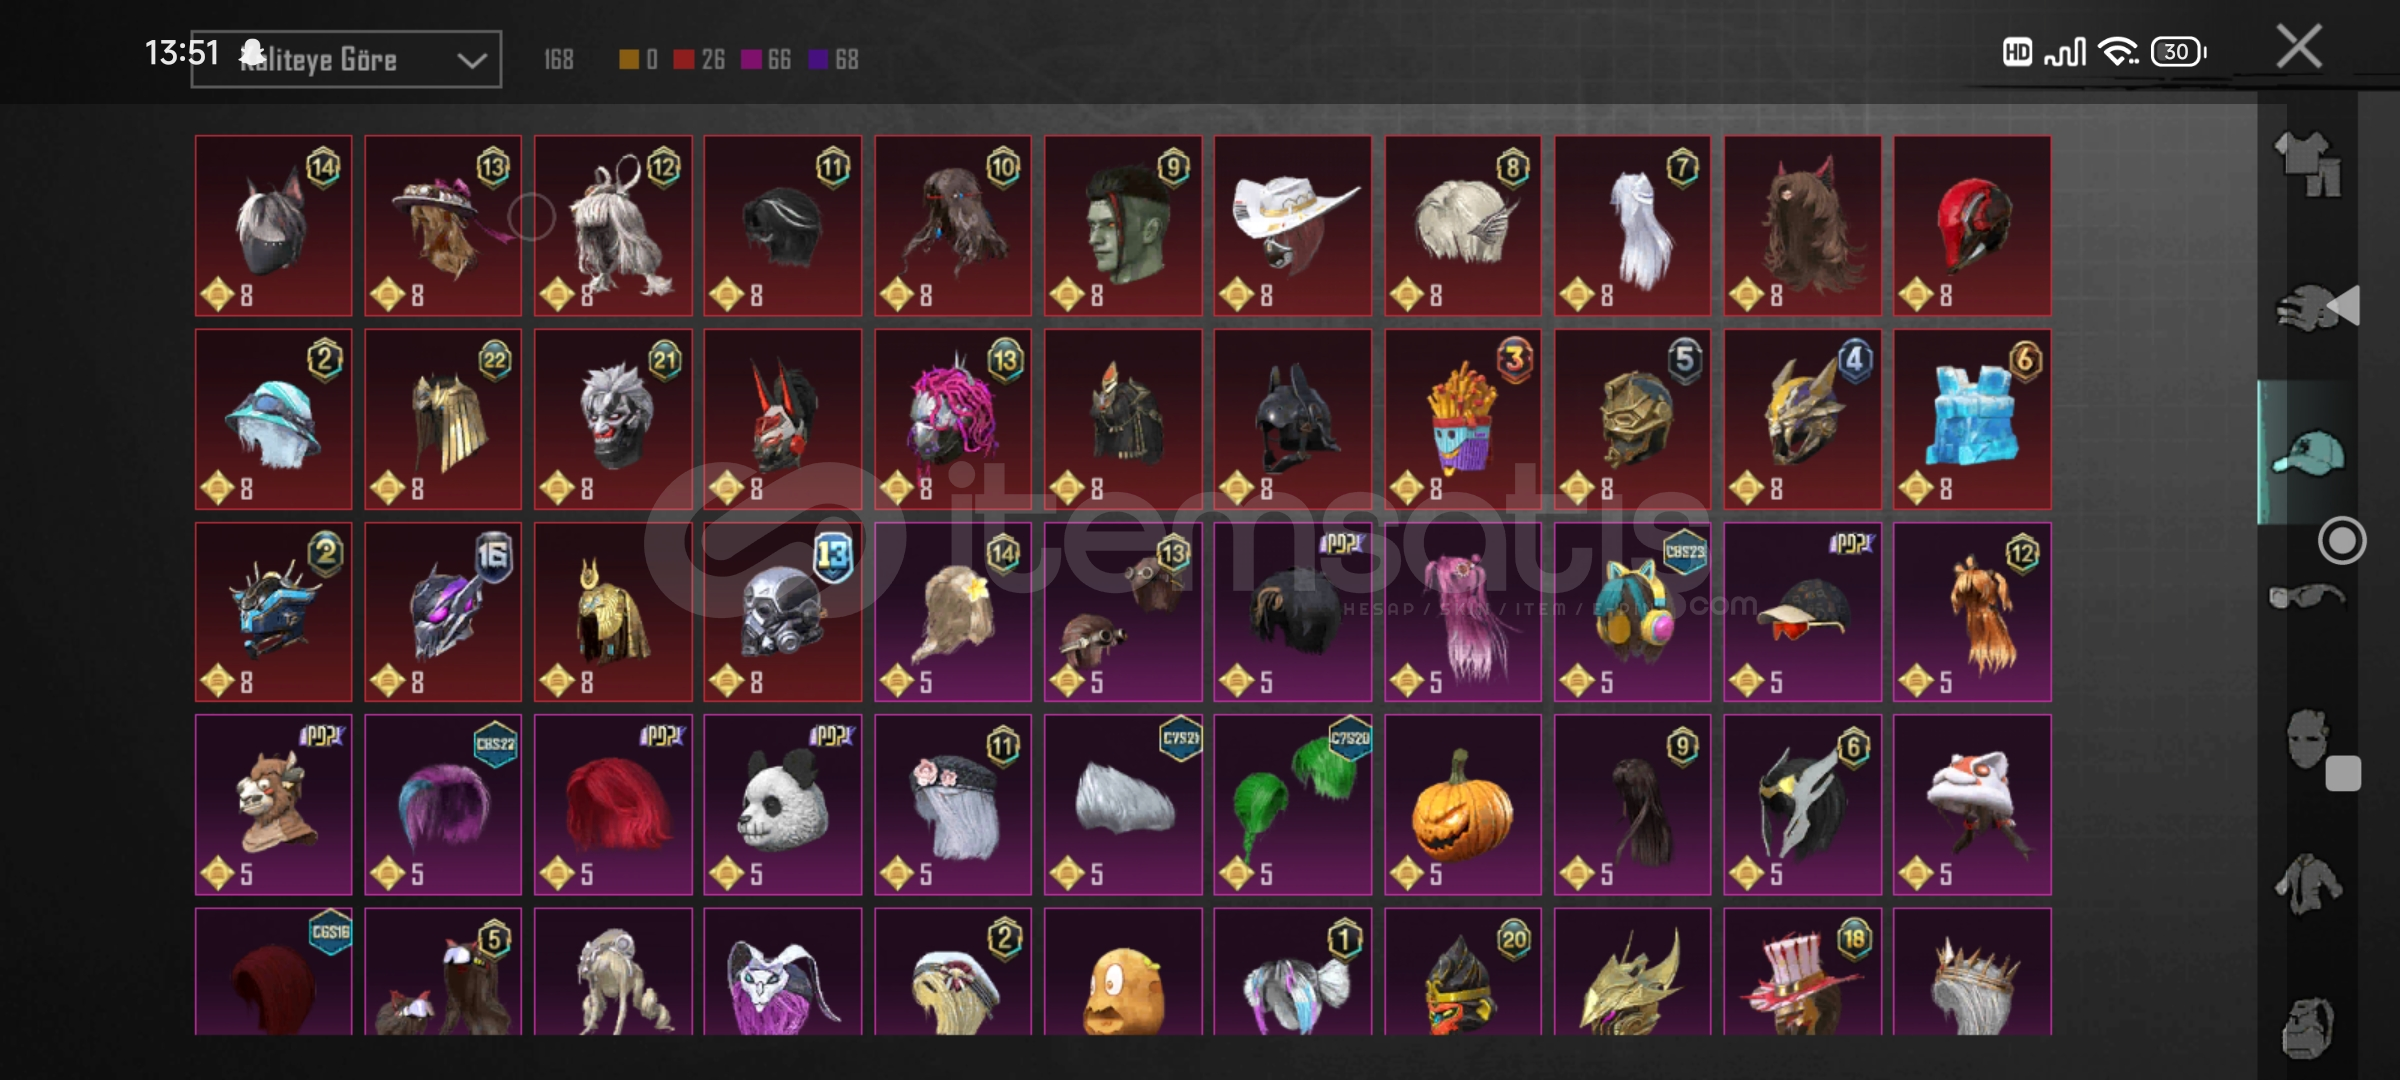The width and height of the screenshot is (2400, 1080).
Task: Filter by purple quality count 66
Action: [766, 60]
